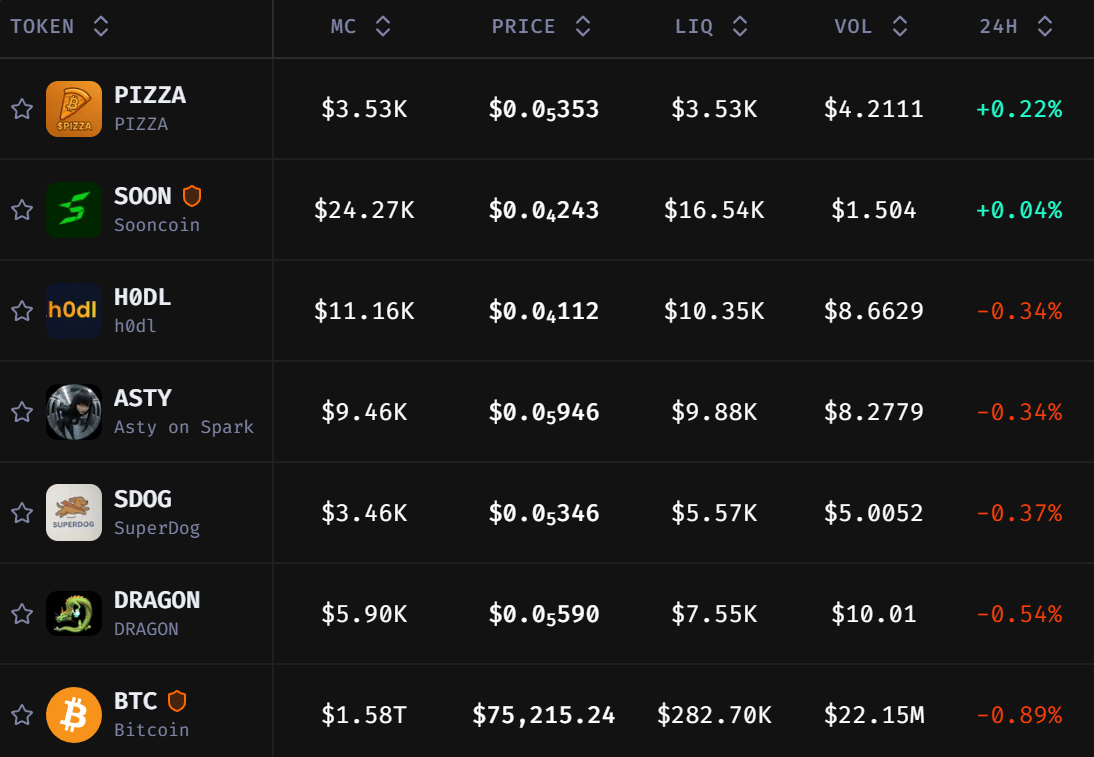Screen dimensions: 1094x757
Task: Click the Bitcoin price $75,215.24 cell
Action: [544, 715]
